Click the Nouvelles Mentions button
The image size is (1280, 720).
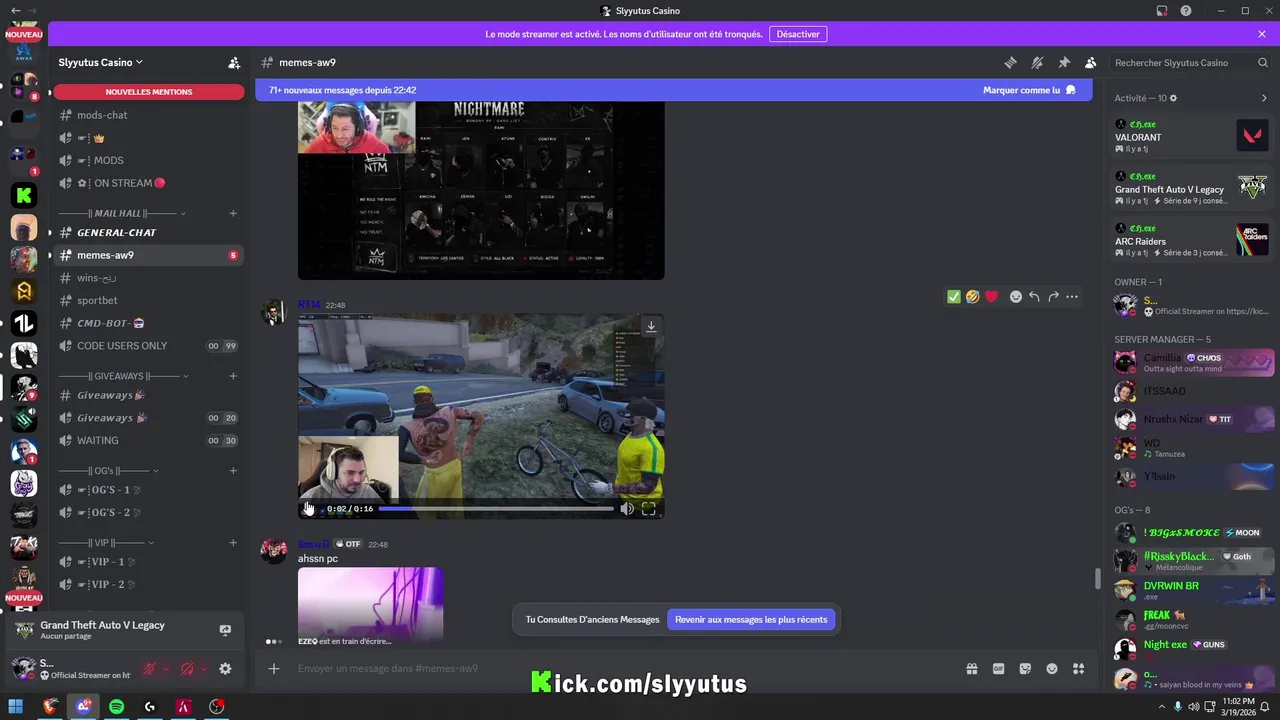pos(148,92)
